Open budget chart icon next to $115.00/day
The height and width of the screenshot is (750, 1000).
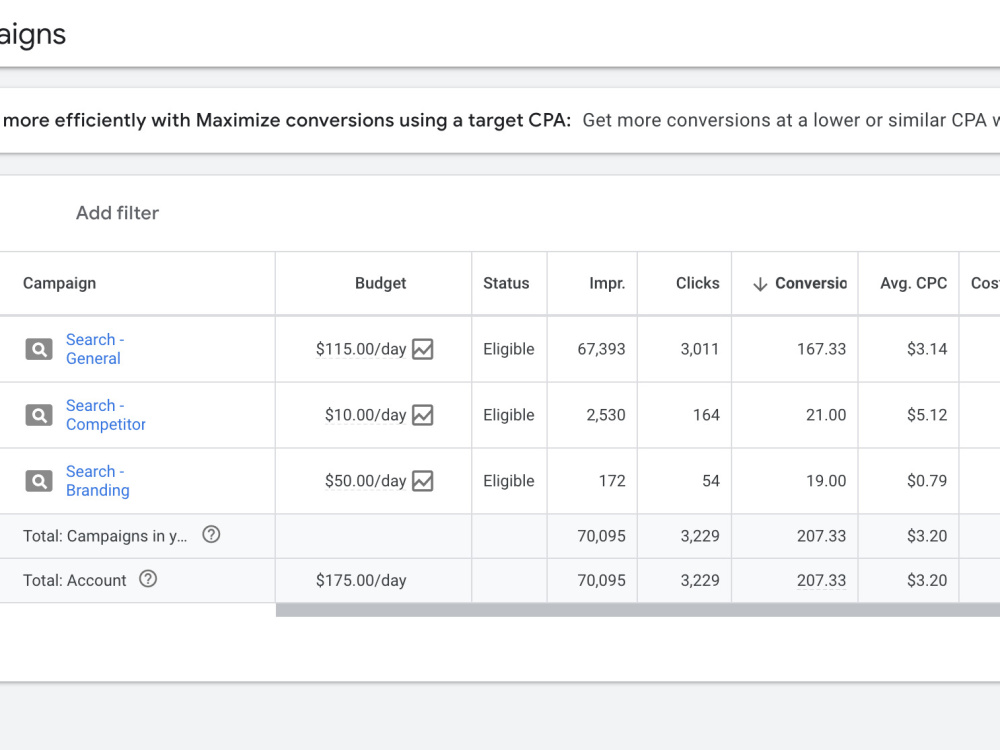[x=423, y=349]
